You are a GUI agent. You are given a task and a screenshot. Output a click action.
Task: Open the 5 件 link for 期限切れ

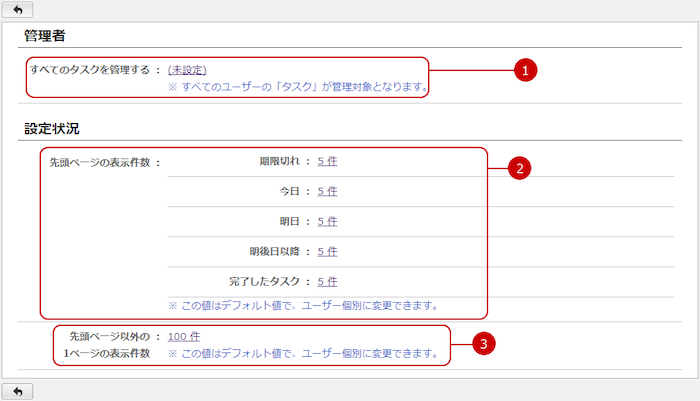[x=327, y=160]
